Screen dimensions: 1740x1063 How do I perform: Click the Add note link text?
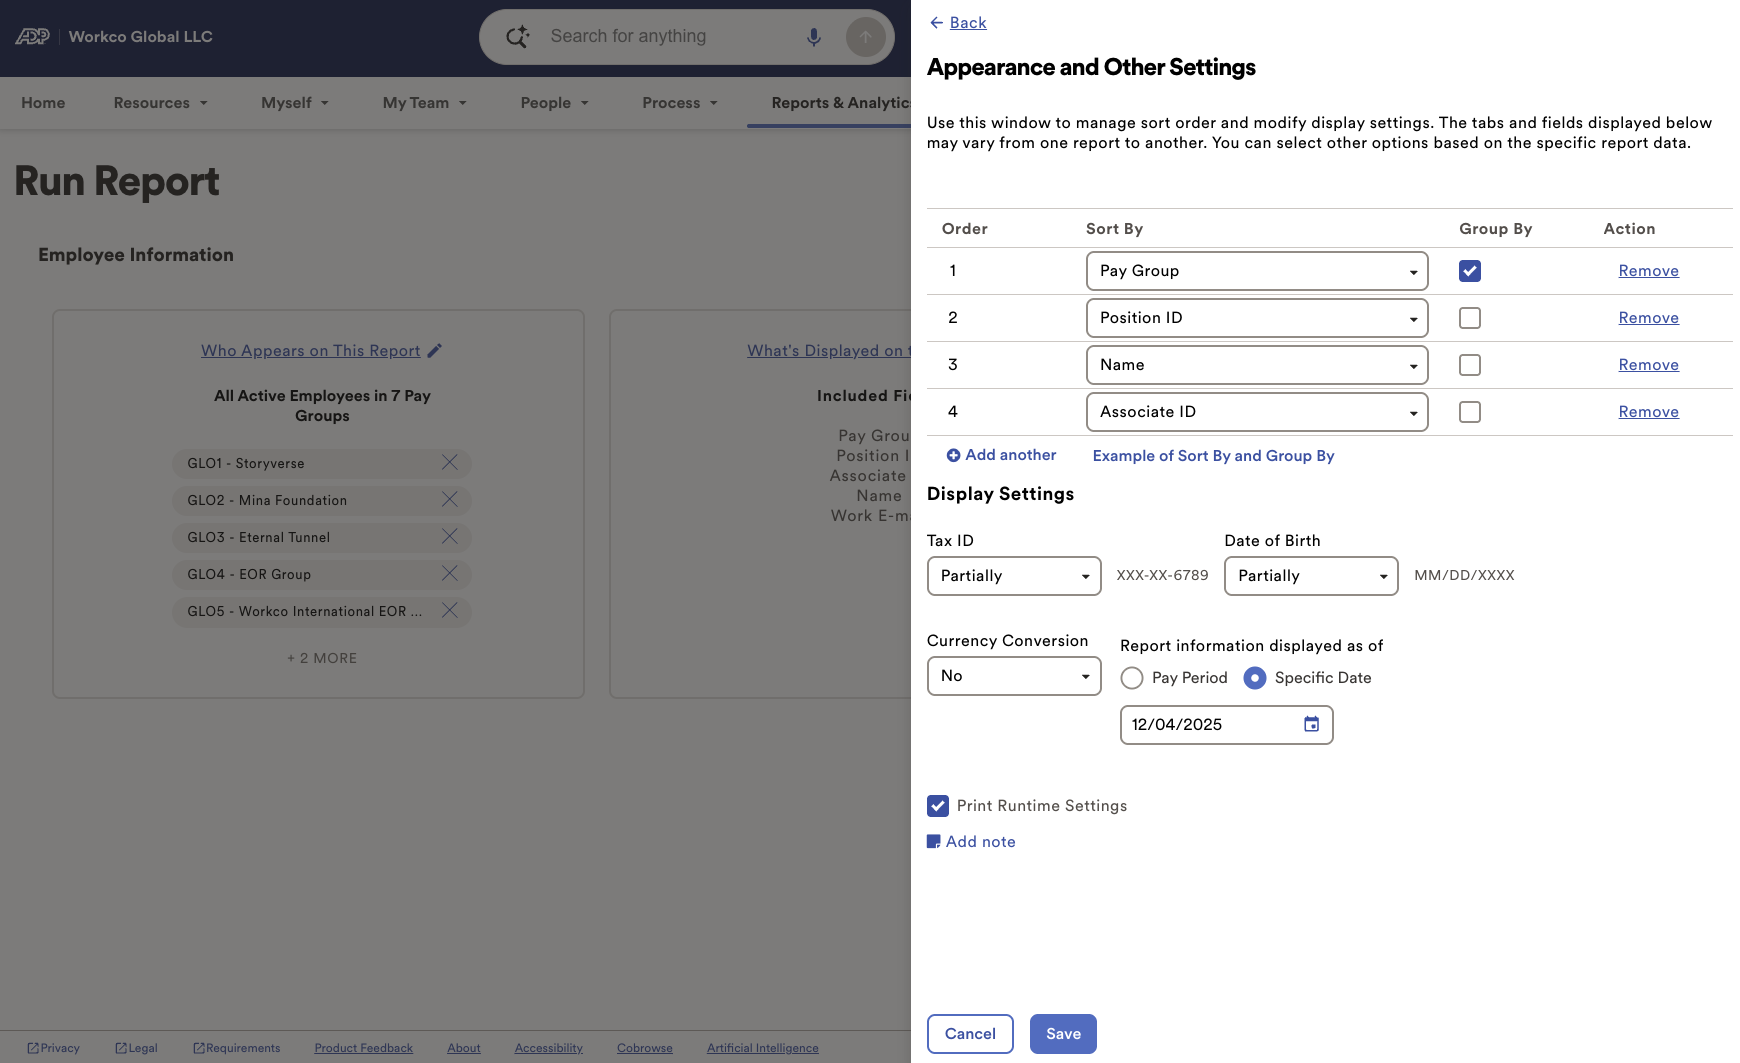click(980, 842)
